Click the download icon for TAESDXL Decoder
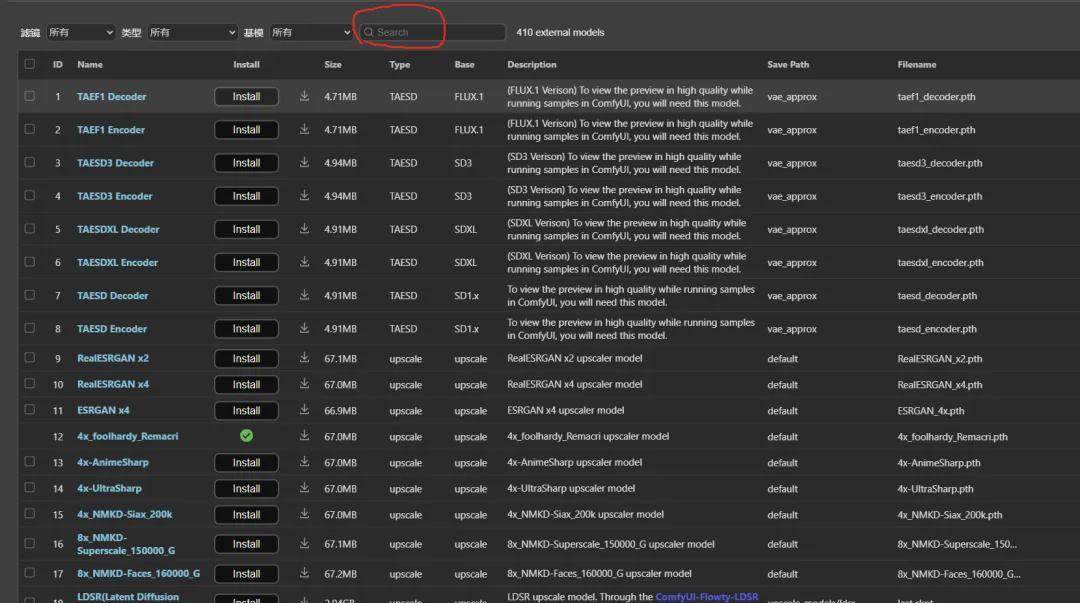Image resolution: width=1080 pixels, height=603 pixels. pyautogui.click(x=304, y=229)
